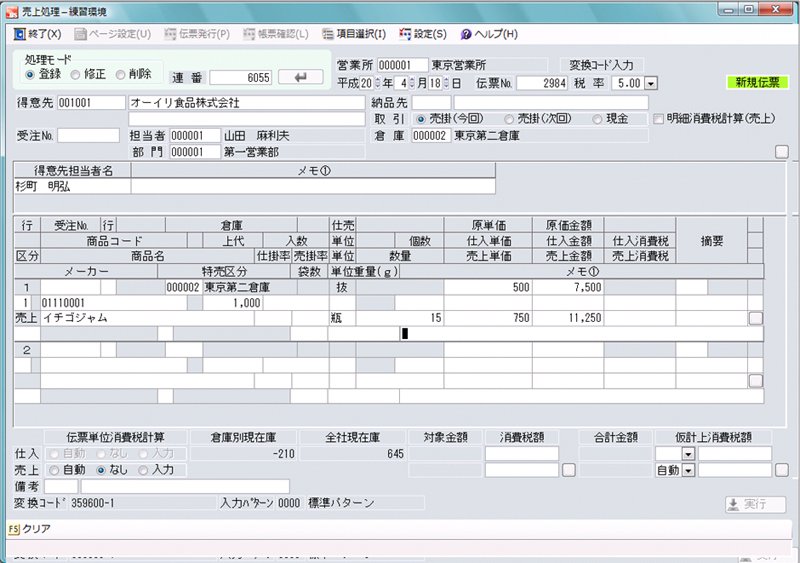Click the 帳票確認(L) report check icon
The height and width of the screenshot is (563, 800).
[x=248, y=34]
